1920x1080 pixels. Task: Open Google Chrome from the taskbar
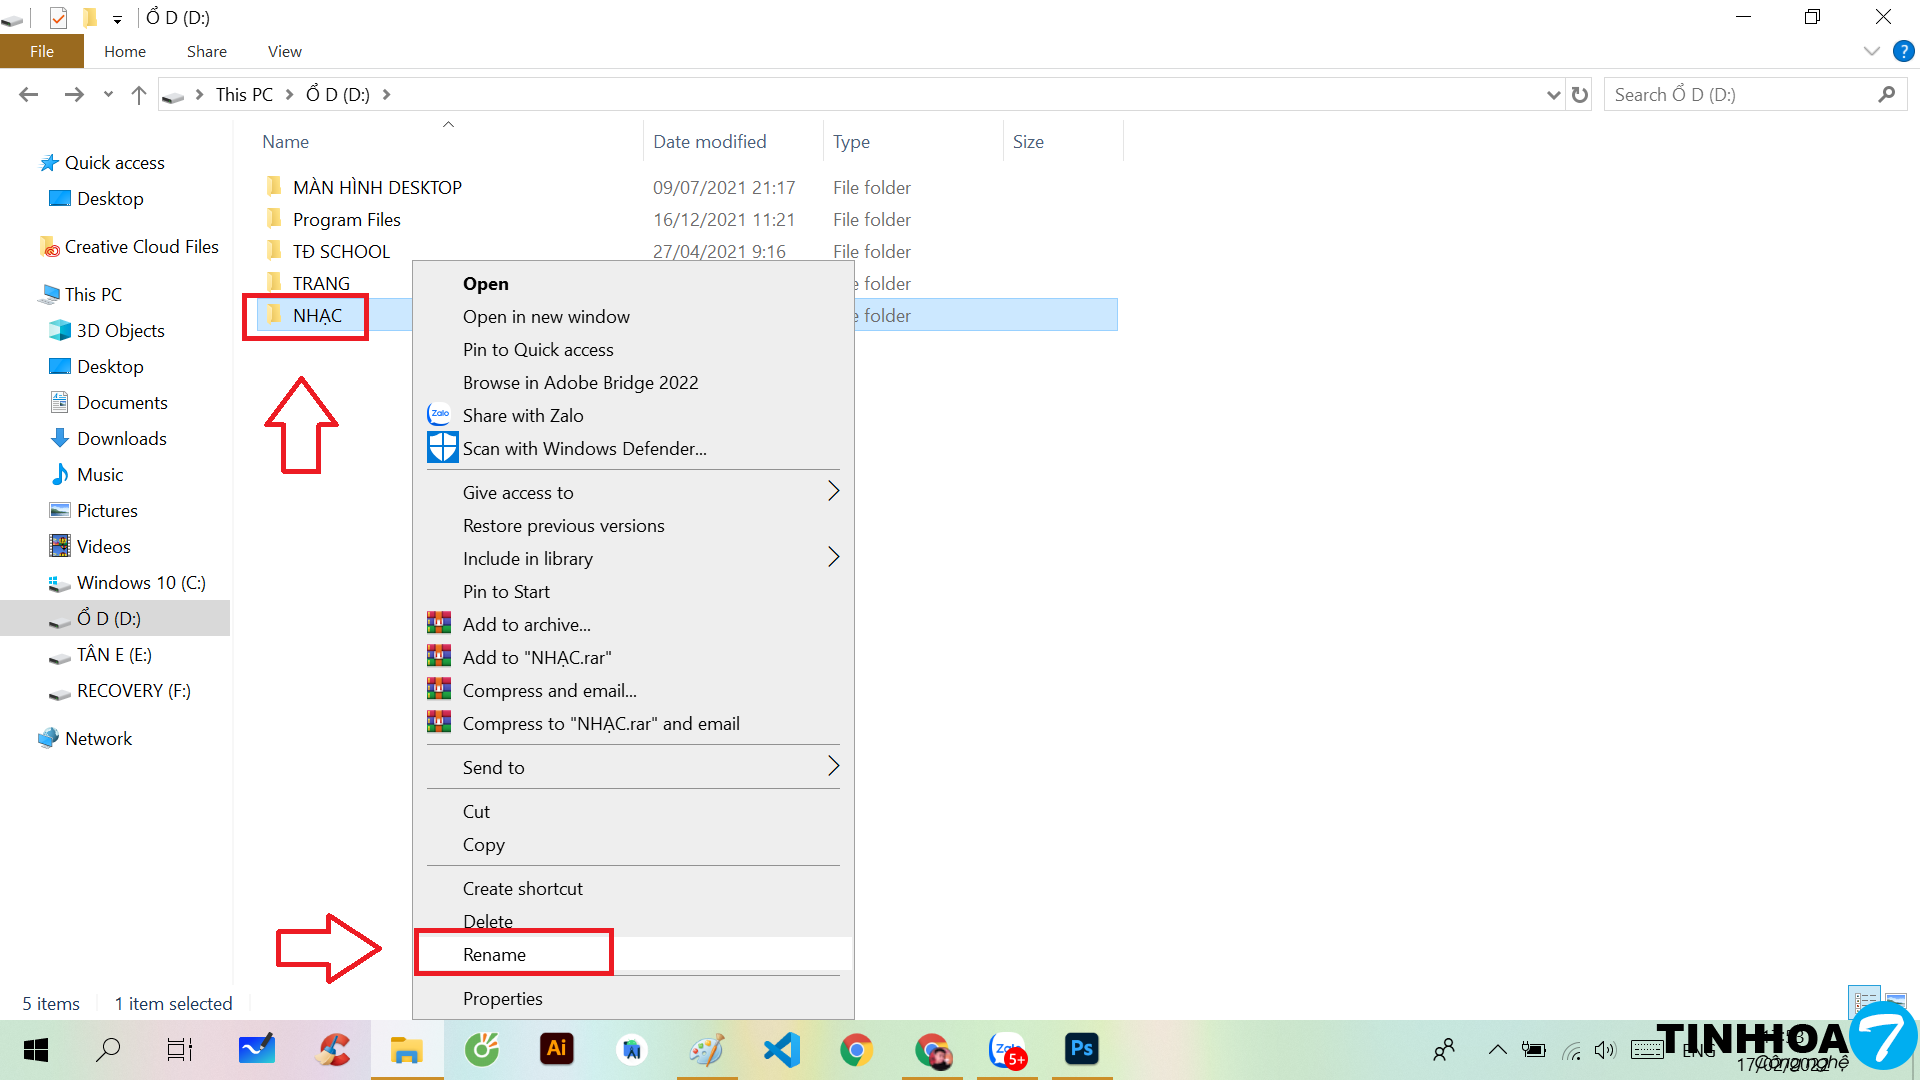[856, 1049]
